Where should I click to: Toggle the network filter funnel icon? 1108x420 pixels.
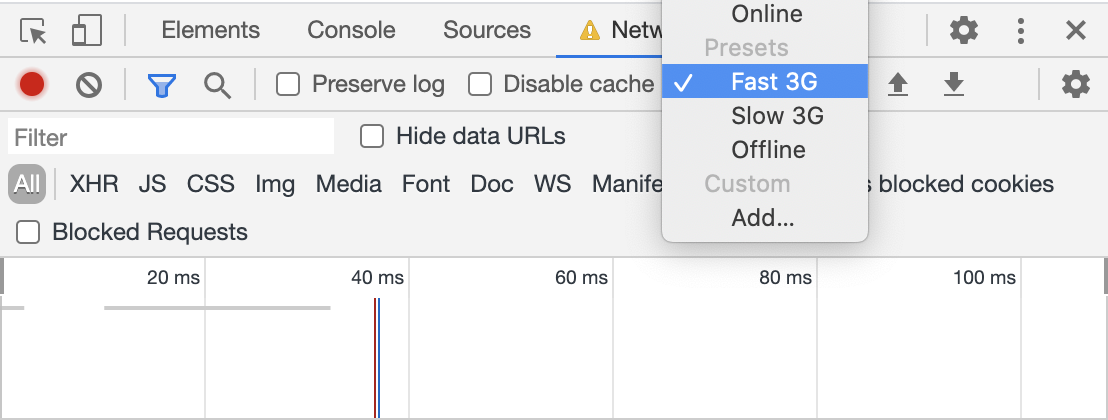click(161, 85)
